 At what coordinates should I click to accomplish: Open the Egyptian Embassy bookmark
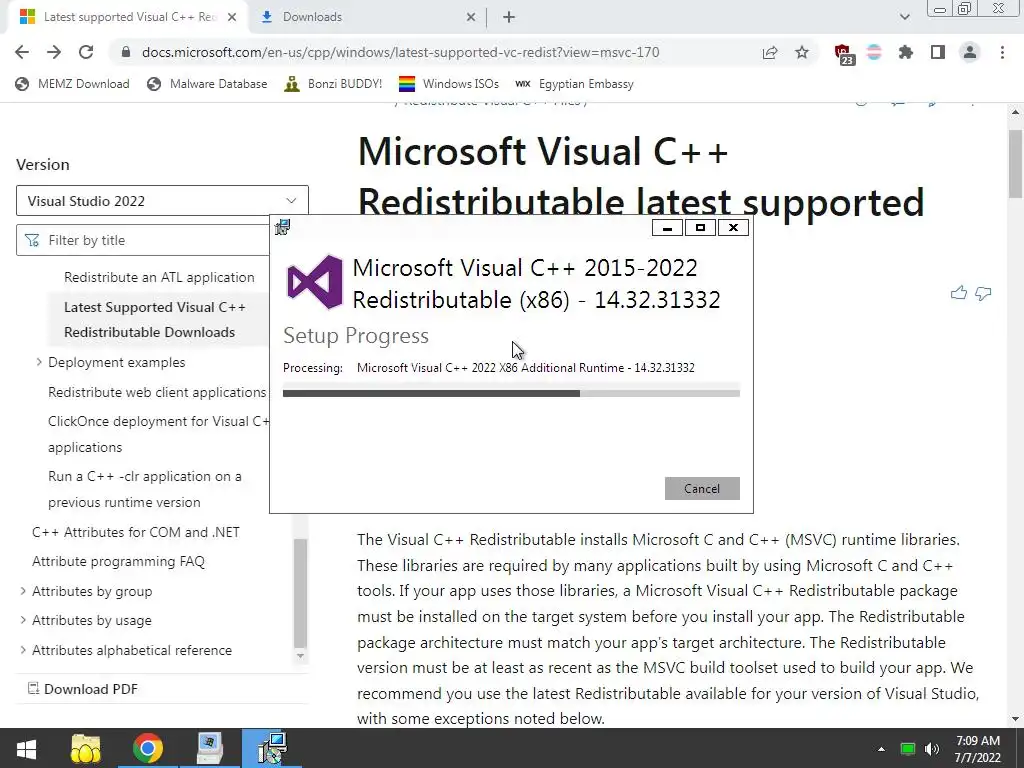click(x=574, y=84)
